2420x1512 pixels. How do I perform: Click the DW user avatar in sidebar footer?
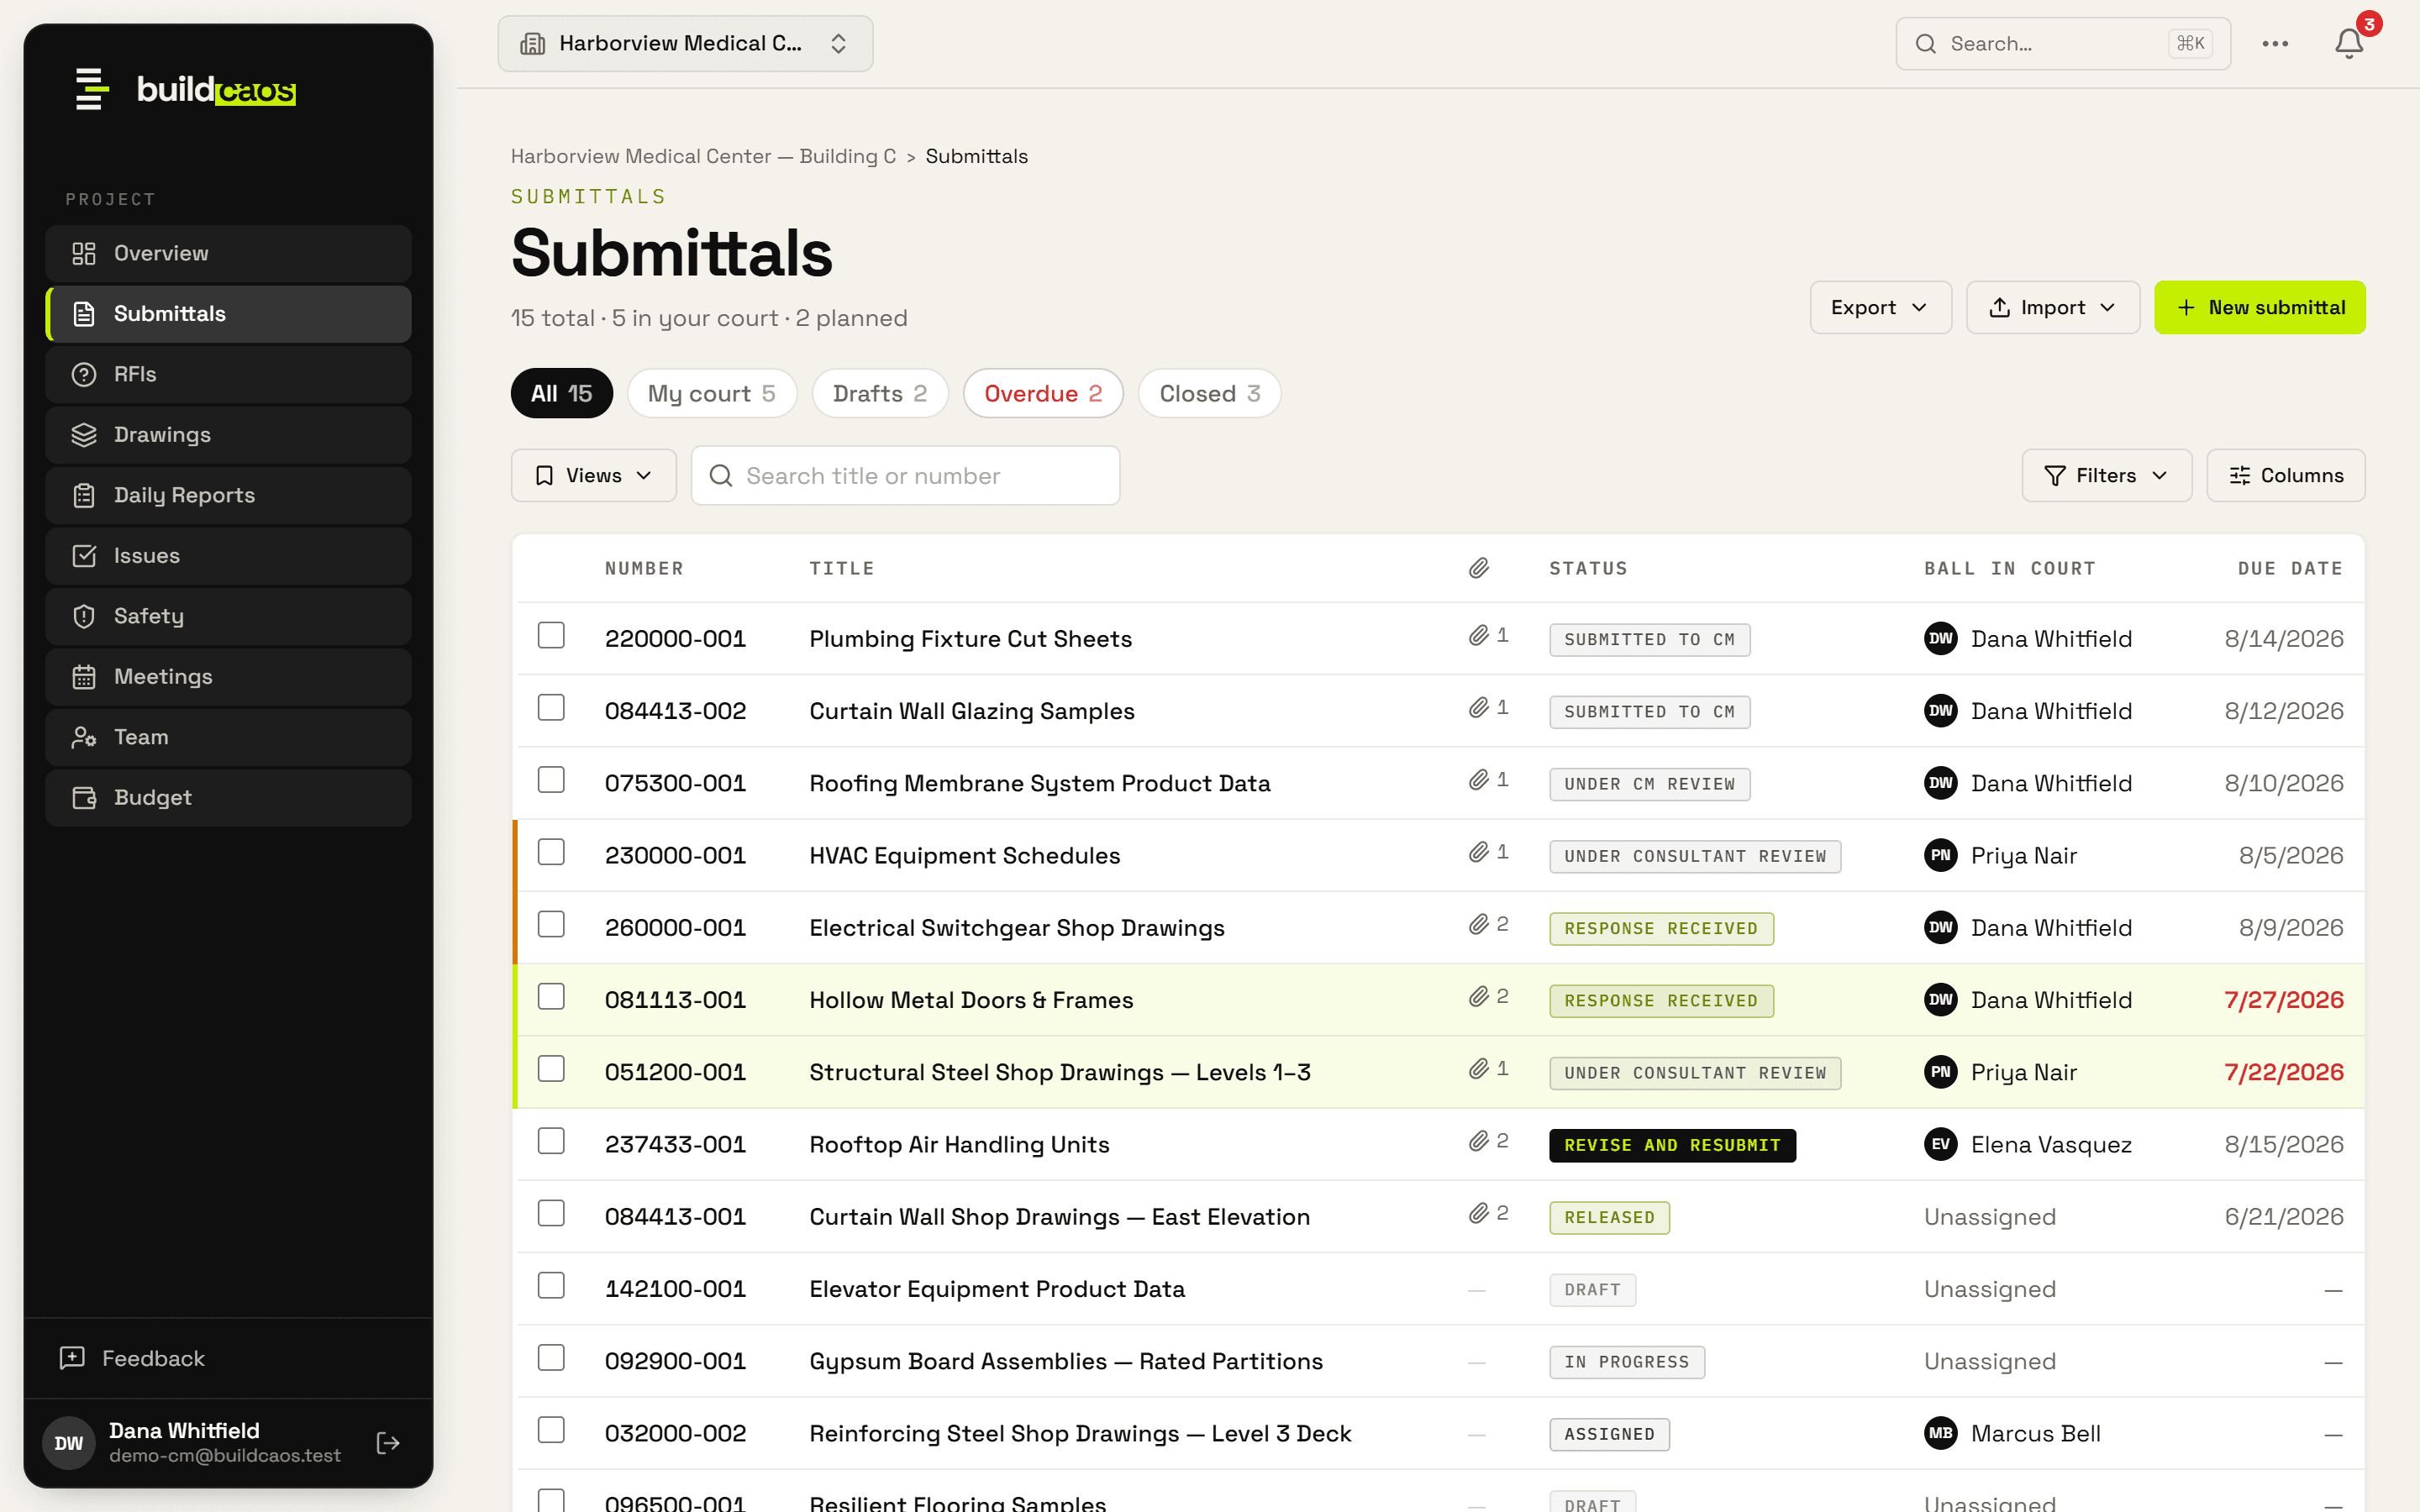pos(69,1442)
